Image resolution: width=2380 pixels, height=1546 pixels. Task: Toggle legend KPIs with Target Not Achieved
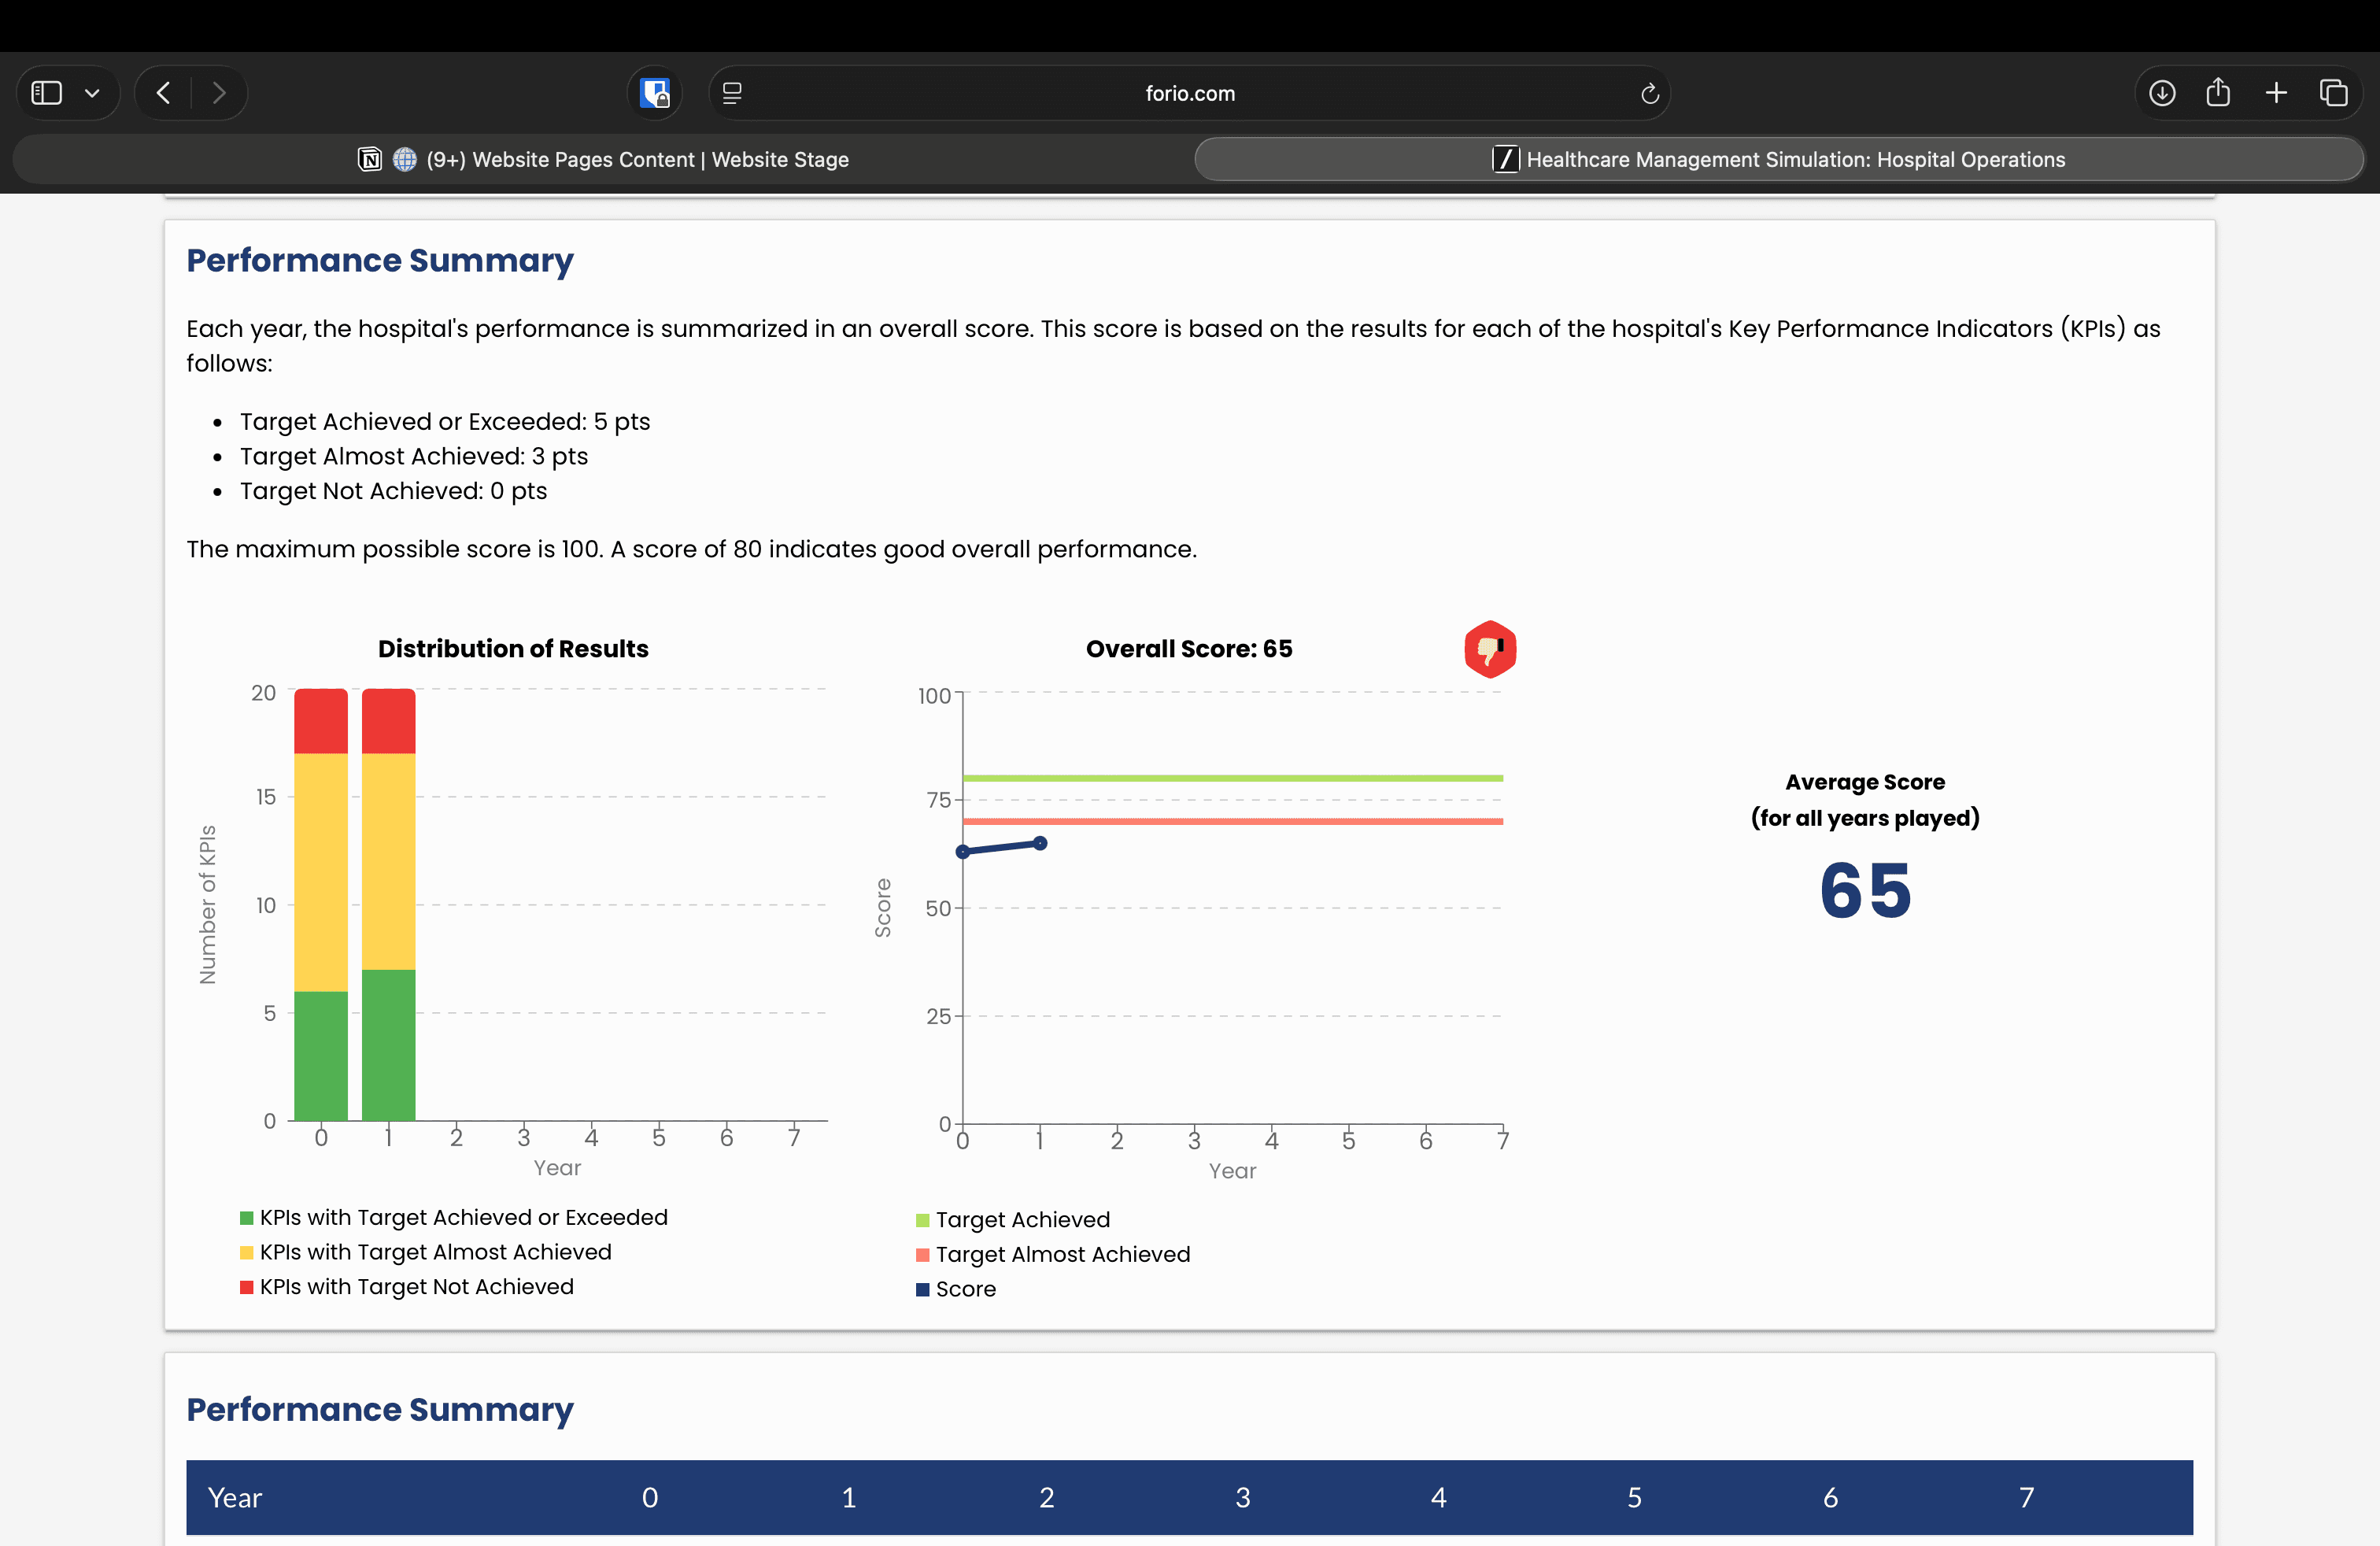(416, 1287)
